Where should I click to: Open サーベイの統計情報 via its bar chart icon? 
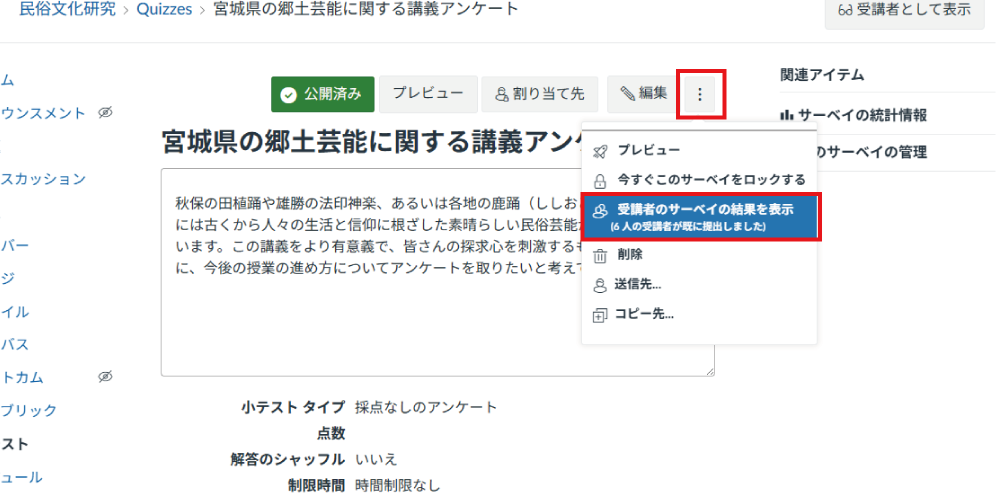tap(786, 116)
